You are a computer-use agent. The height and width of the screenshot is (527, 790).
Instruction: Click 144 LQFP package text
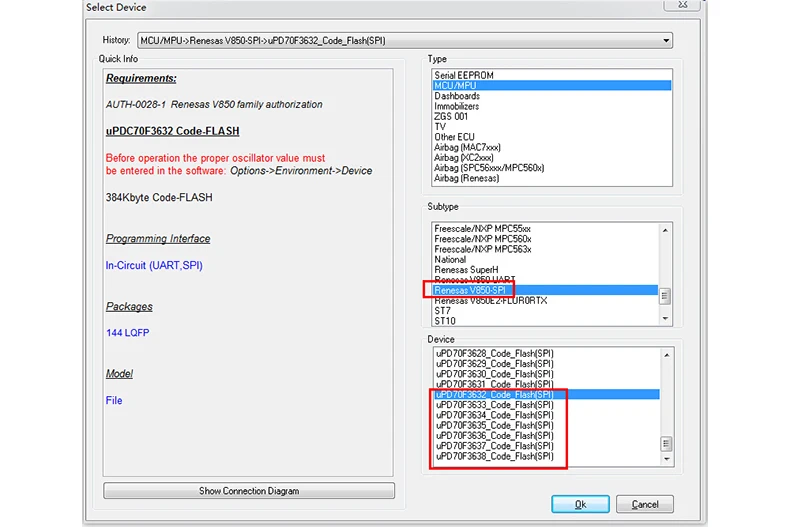[x=127, y=333]
